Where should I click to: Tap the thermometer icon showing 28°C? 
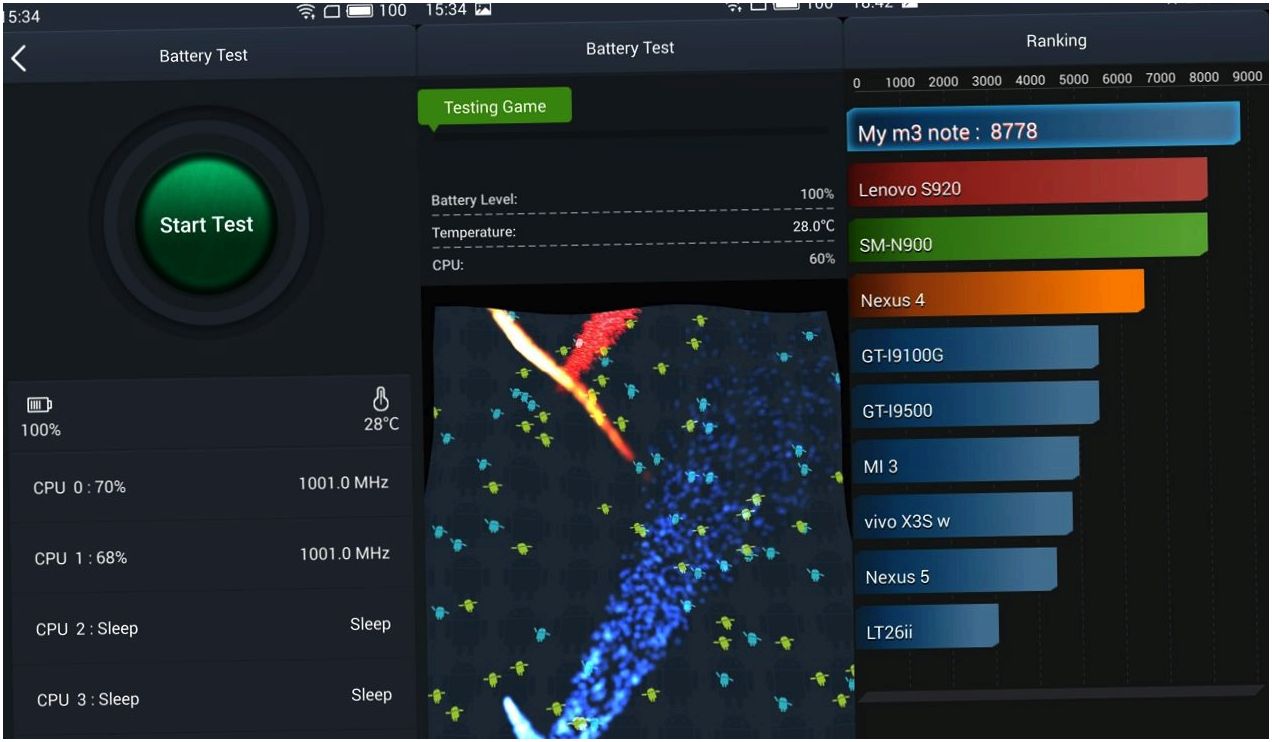click(x=381, y=400)
